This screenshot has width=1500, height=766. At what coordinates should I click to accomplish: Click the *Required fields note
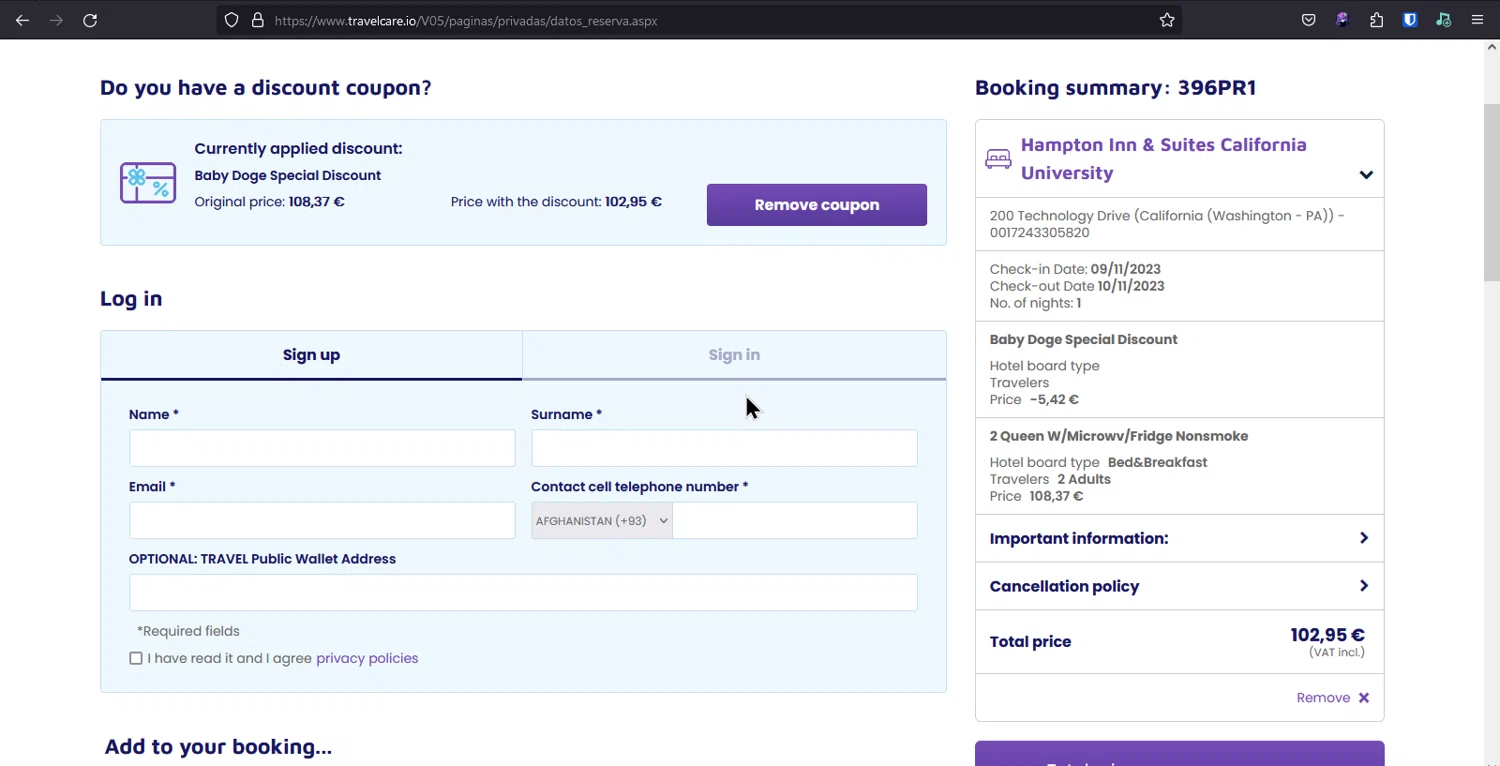tap(188, 631)
